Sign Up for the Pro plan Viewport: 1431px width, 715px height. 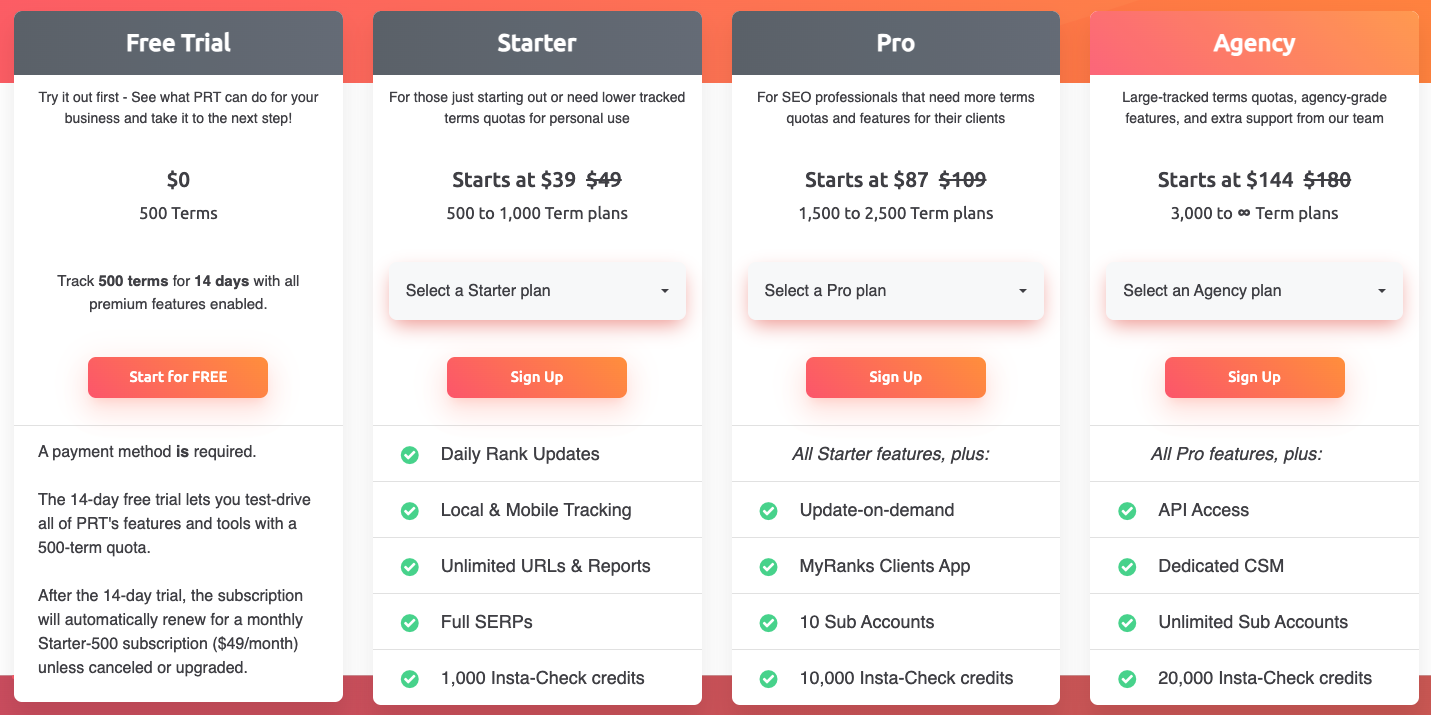click(896, 377)
